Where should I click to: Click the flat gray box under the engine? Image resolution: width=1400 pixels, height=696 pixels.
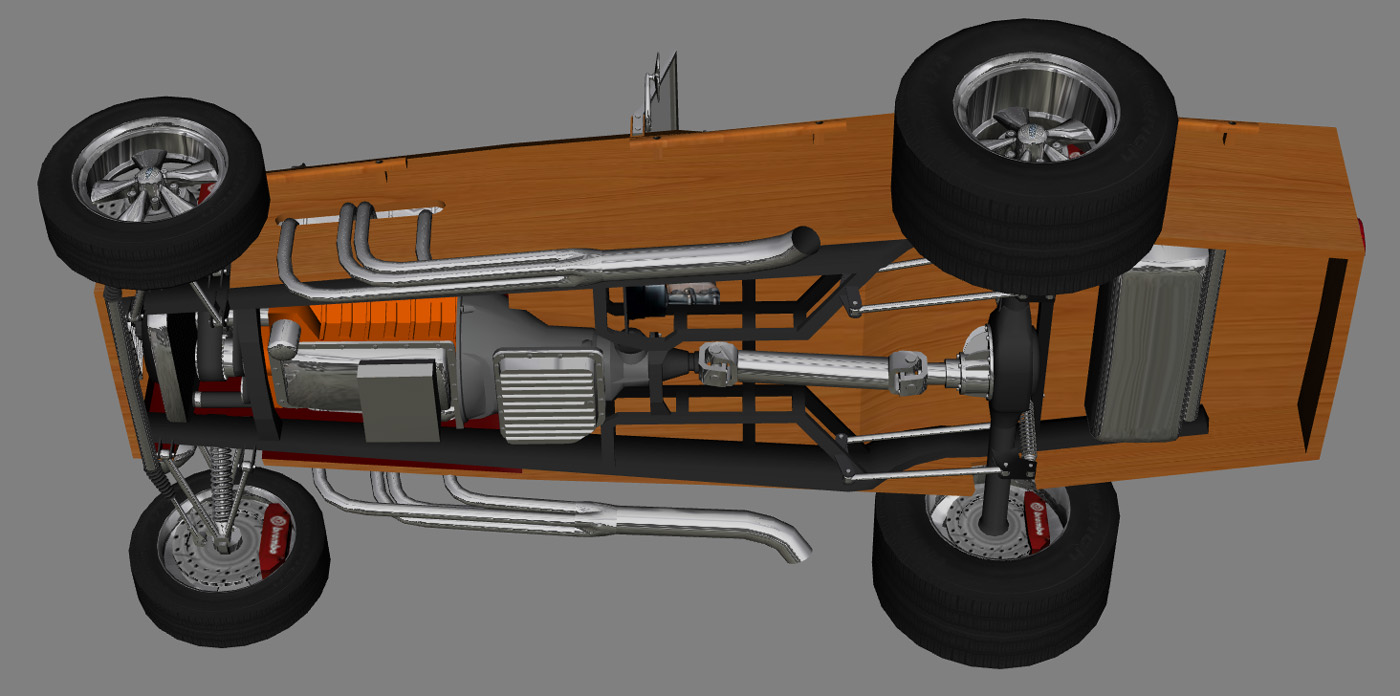[398, 400]
